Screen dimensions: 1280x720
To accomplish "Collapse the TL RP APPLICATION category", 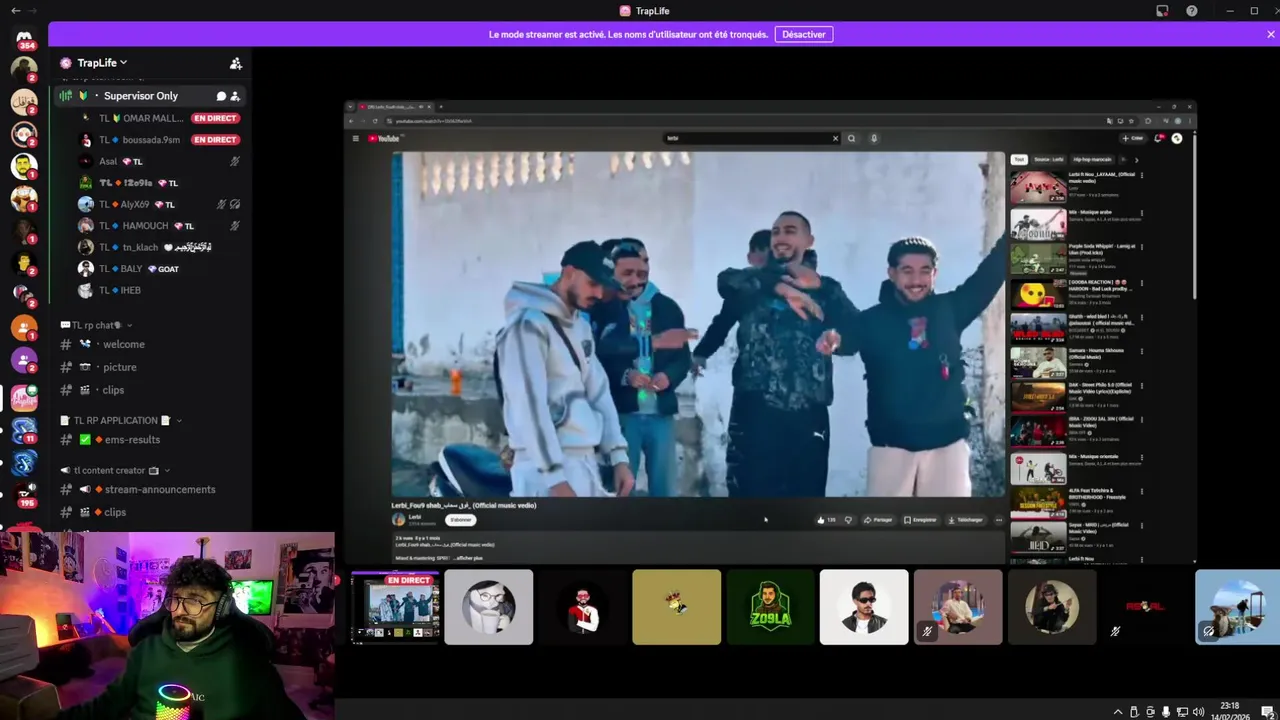I will click(x=120, y=421).
